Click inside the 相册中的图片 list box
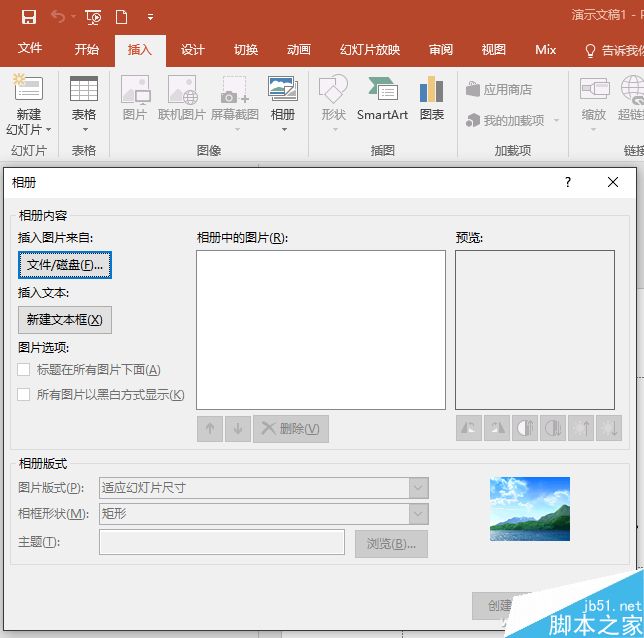This screenshot has height=638, width=644. [x=321, y=330]
